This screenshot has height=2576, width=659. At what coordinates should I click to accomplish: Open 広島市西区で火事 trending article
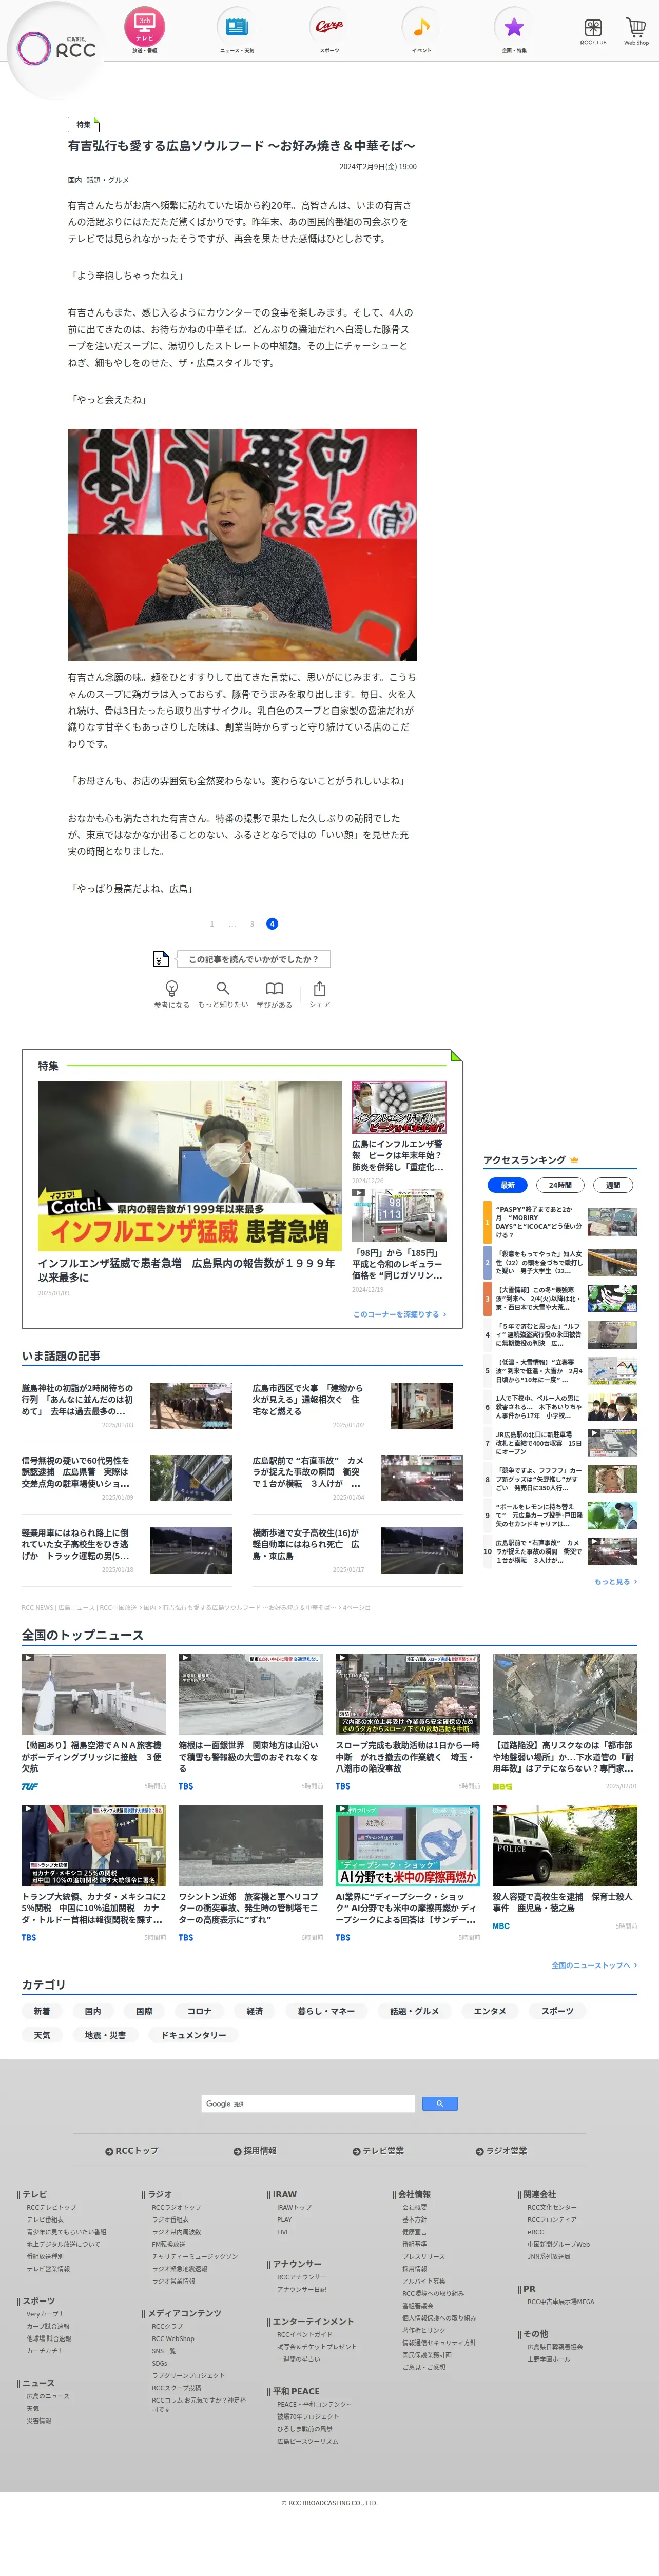[357, 1406]
